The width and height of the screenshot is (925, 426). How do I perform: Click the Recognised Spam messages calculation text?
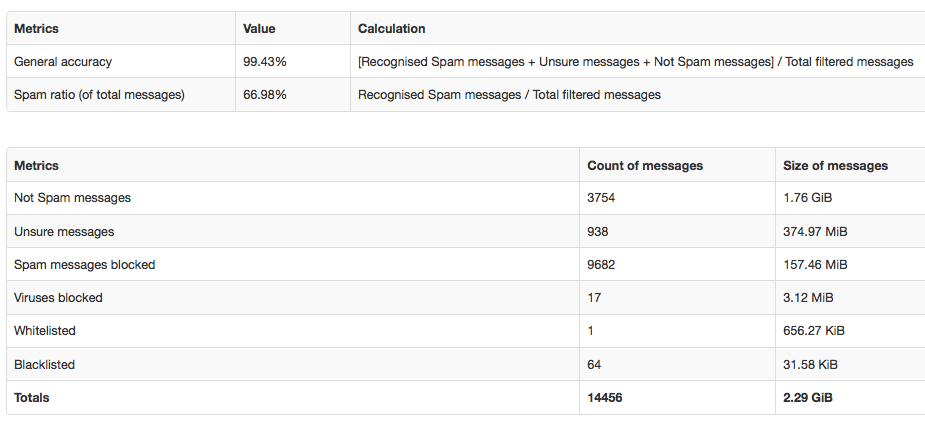click(x=509, y=94)
